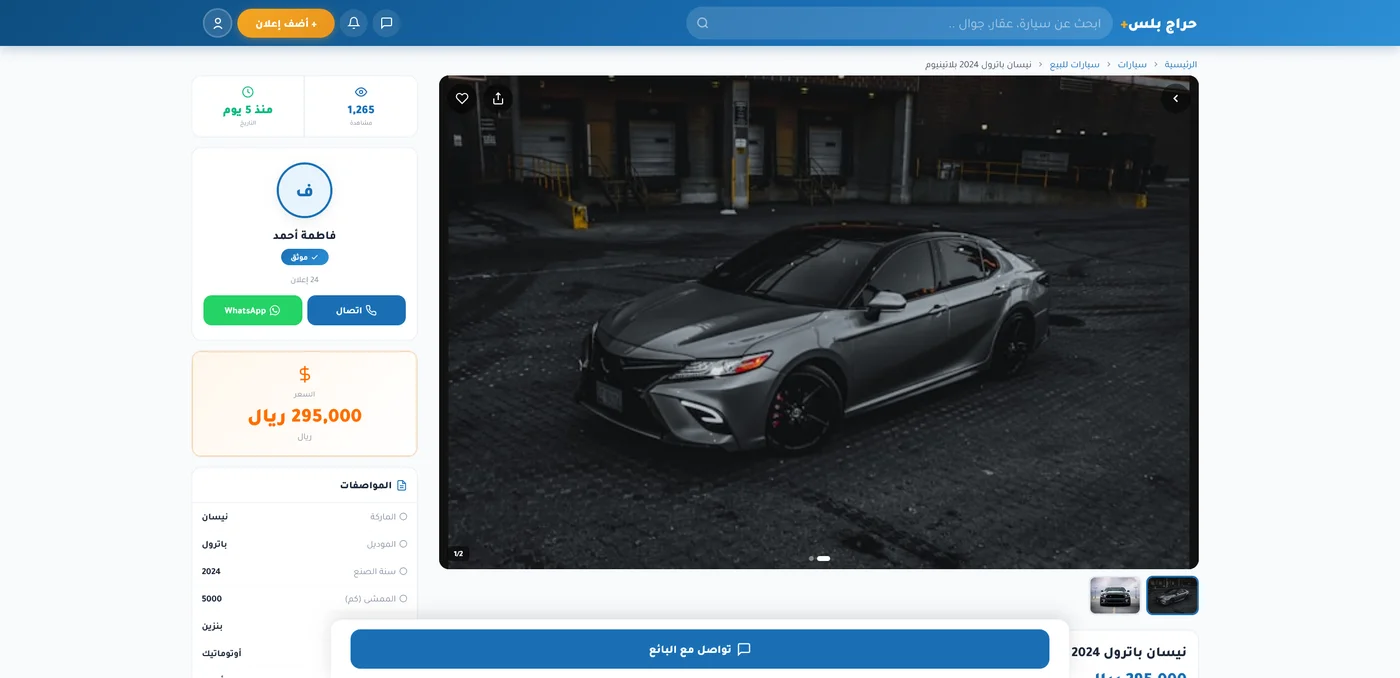Click the search input field
This screenshot has width=1400, height=678.
point(899,23)
